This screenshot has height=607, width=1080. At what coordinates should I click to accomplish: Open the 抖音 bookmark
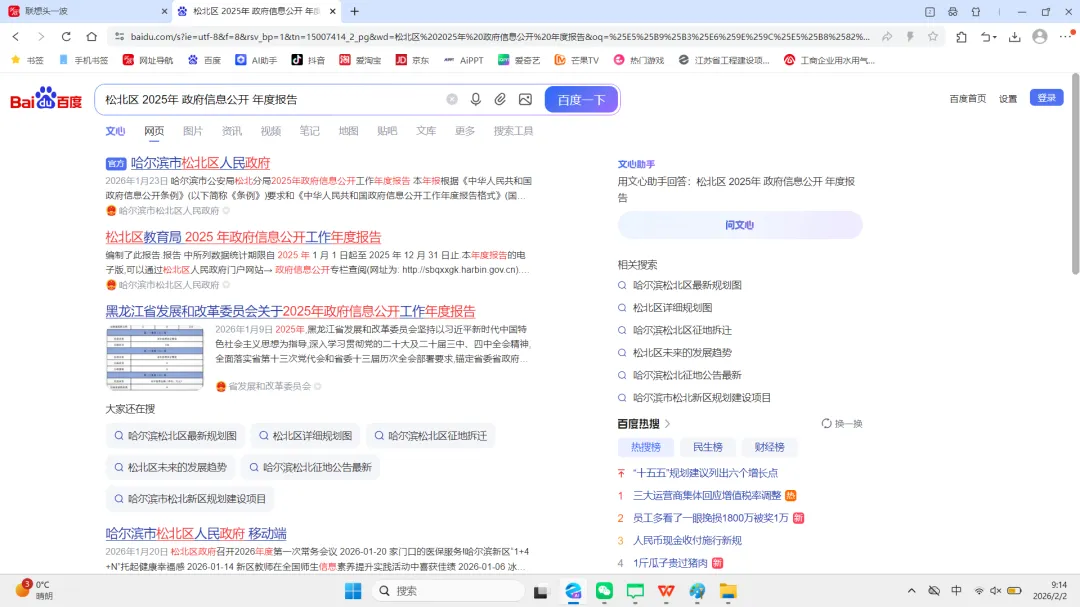308,60
